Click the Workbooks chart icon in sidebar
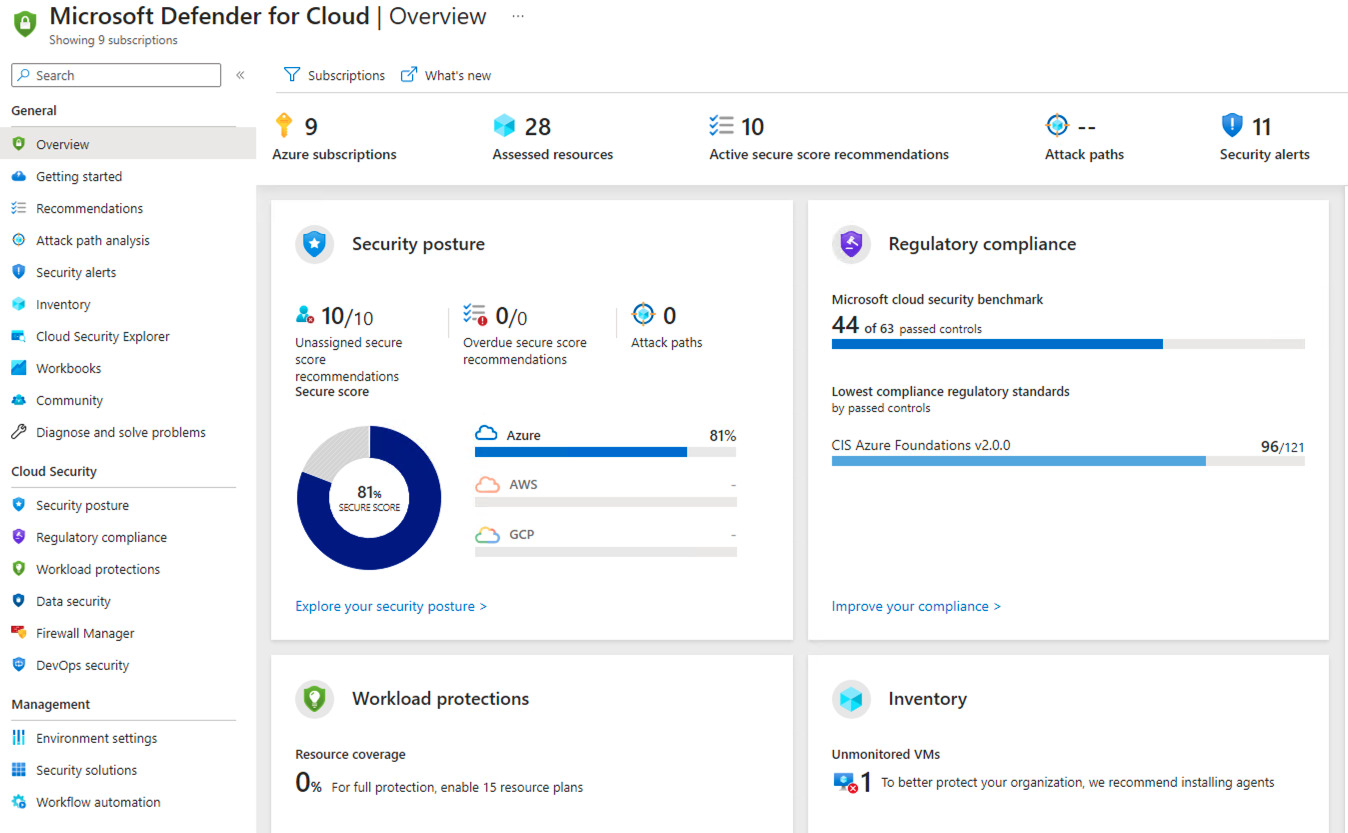The width and height of the screenshot is (1348, 833). [18, 368]
